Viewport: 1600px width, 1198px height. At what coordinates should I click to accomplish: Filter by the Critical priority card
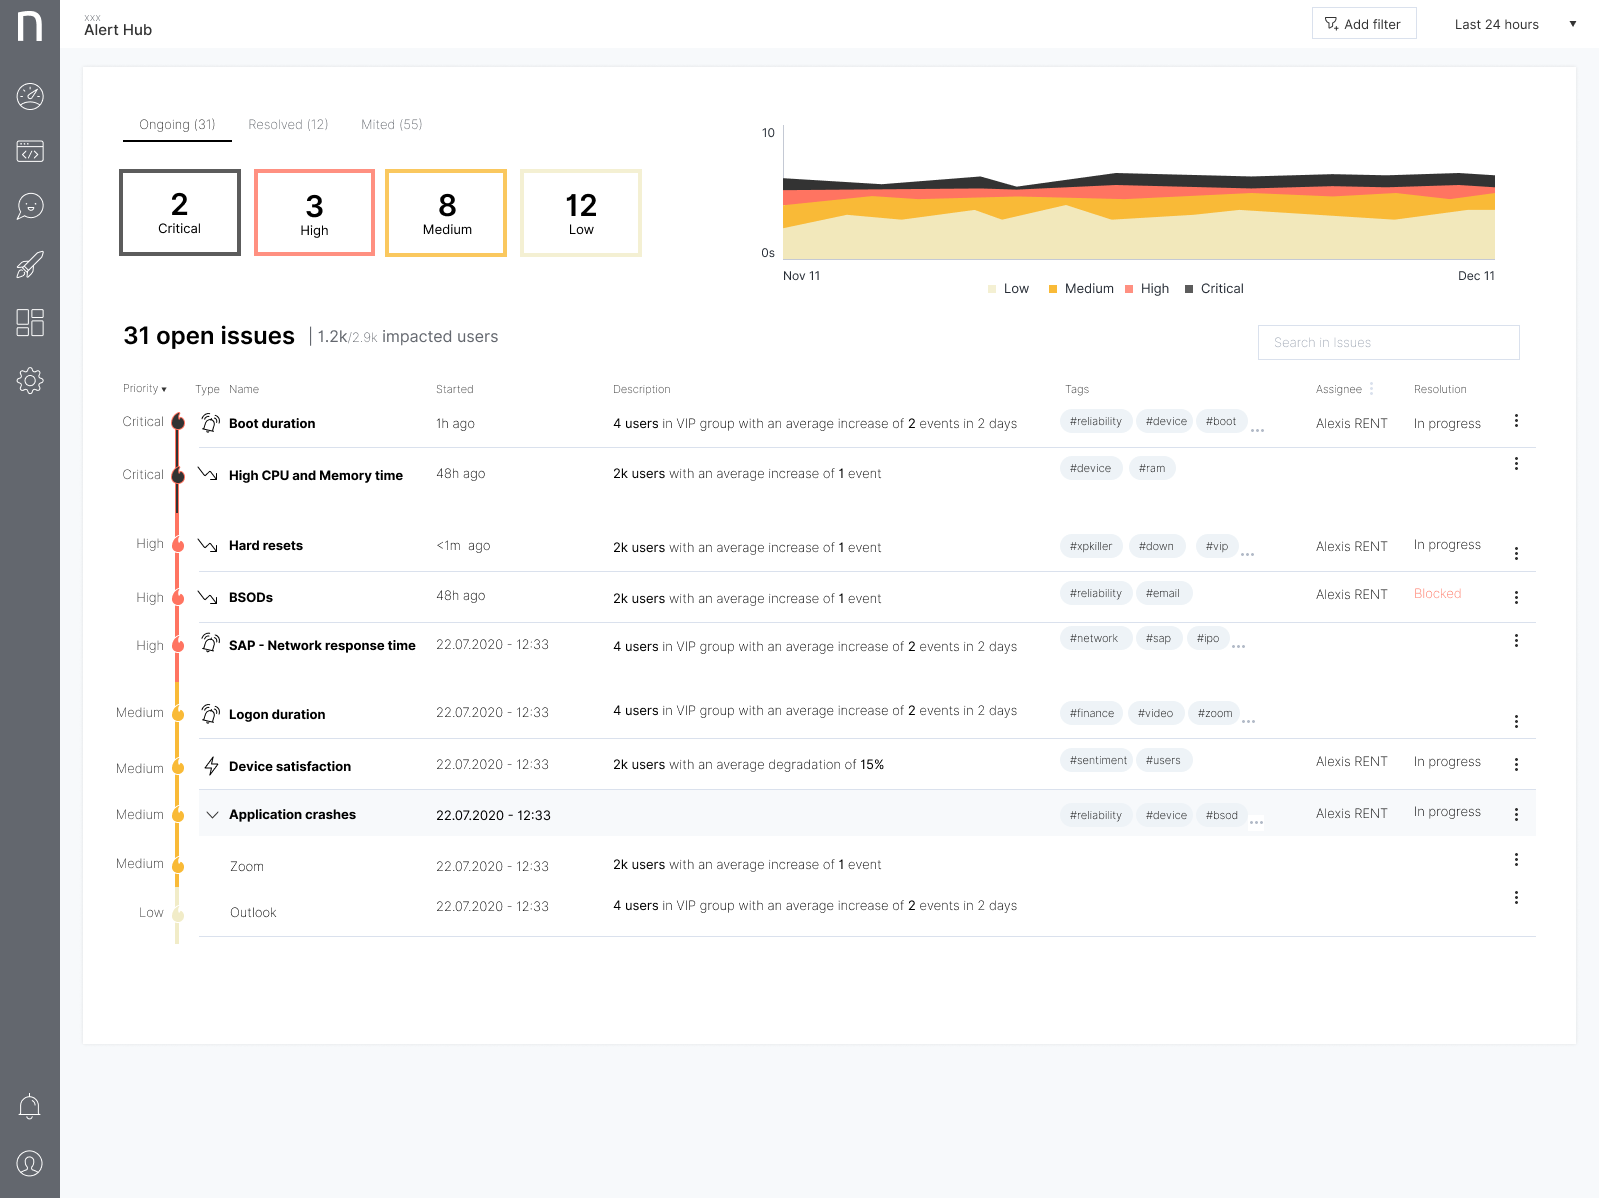click(x=180, y=213)
